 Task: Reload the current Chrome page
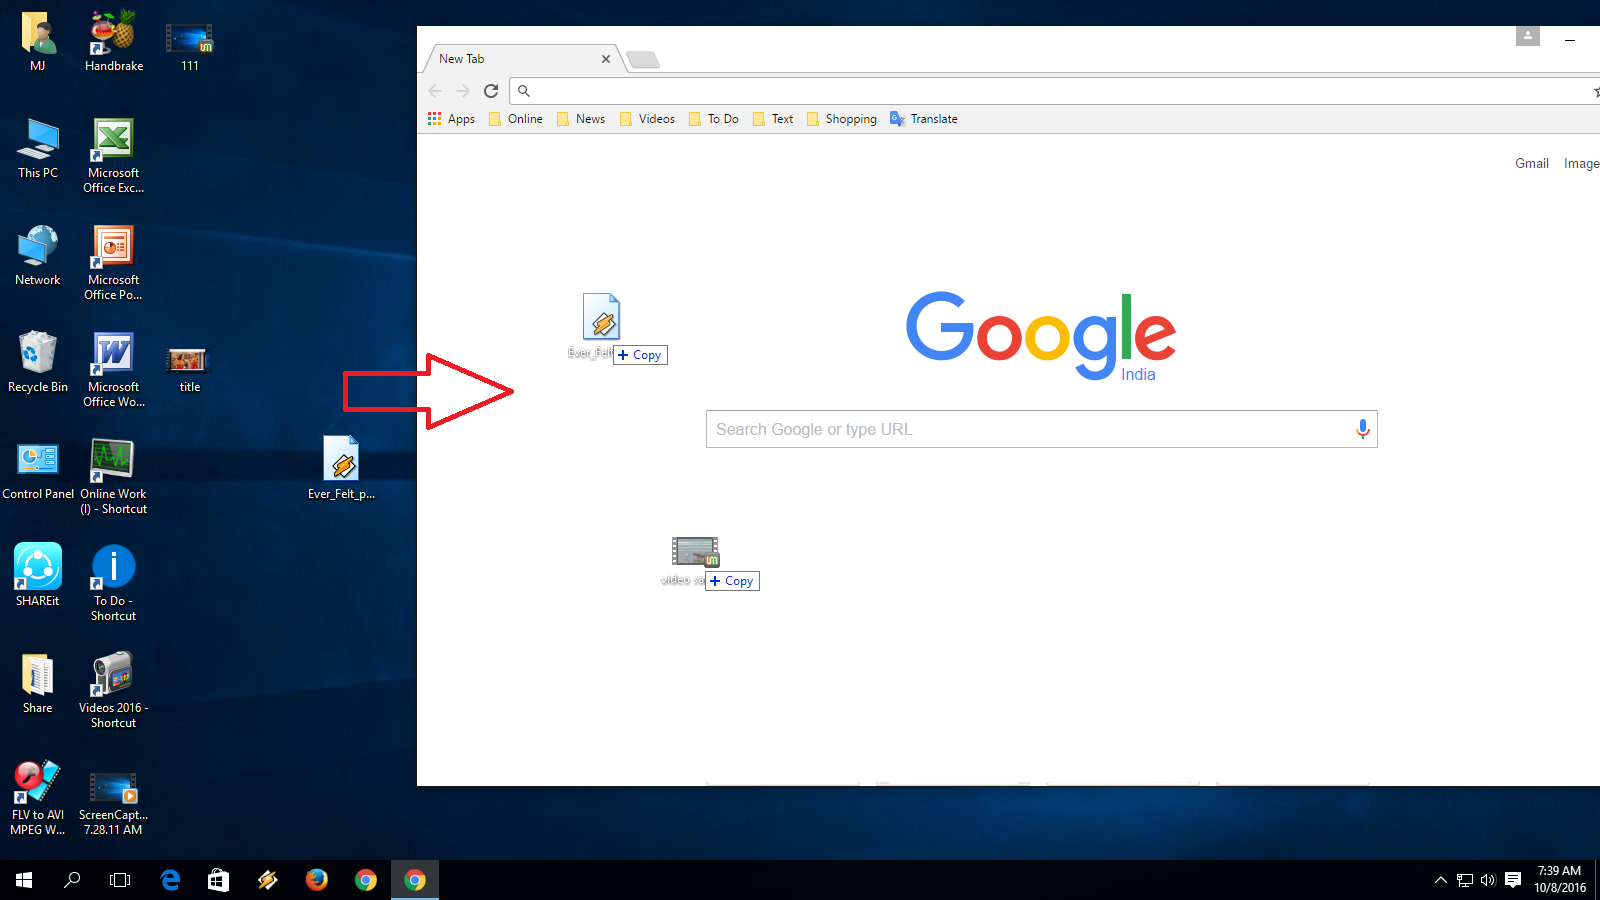pyautogui.click(x=491, y=90)
